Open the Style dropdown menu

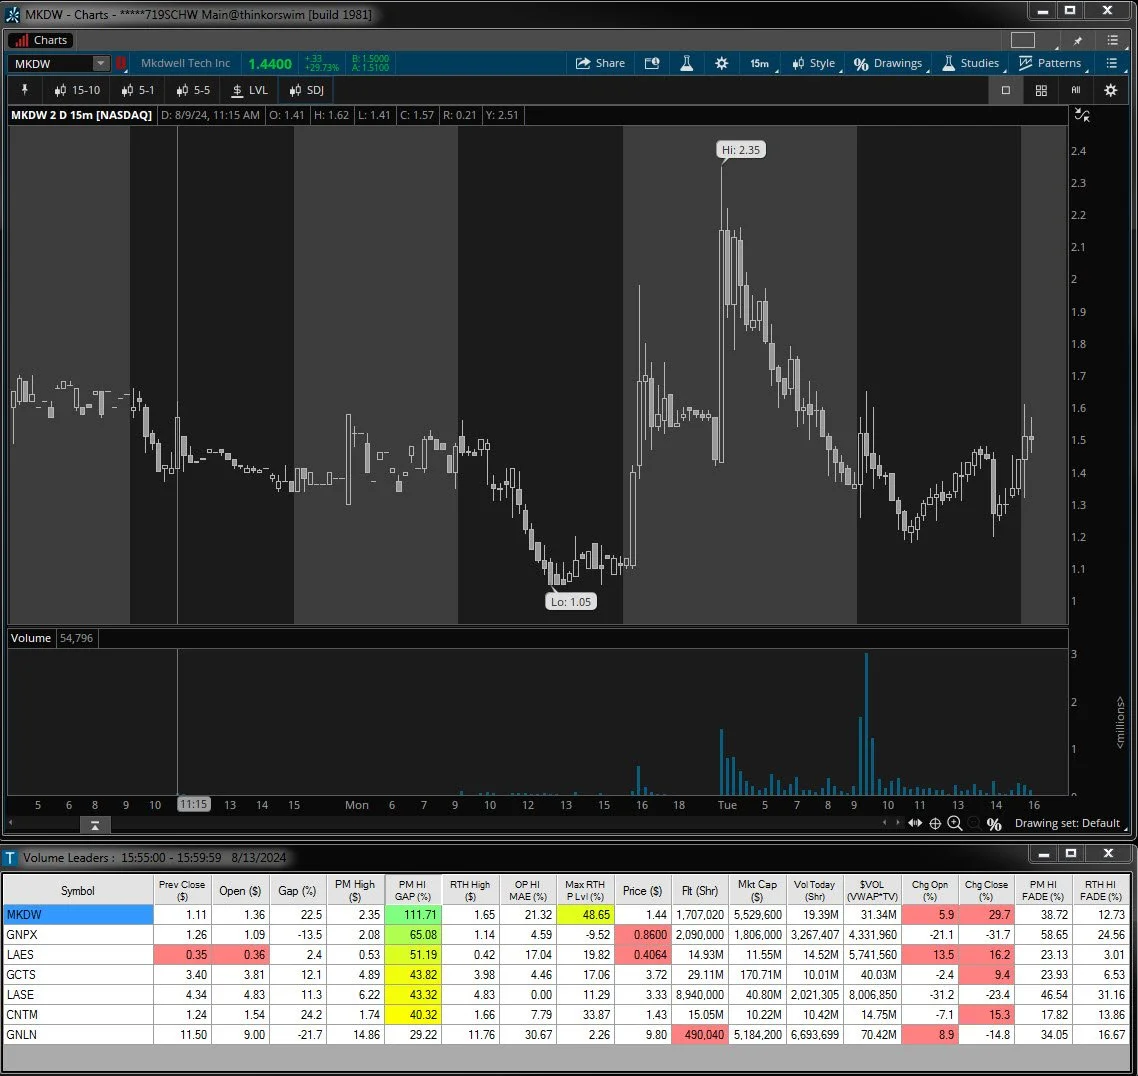click(814, 63)
